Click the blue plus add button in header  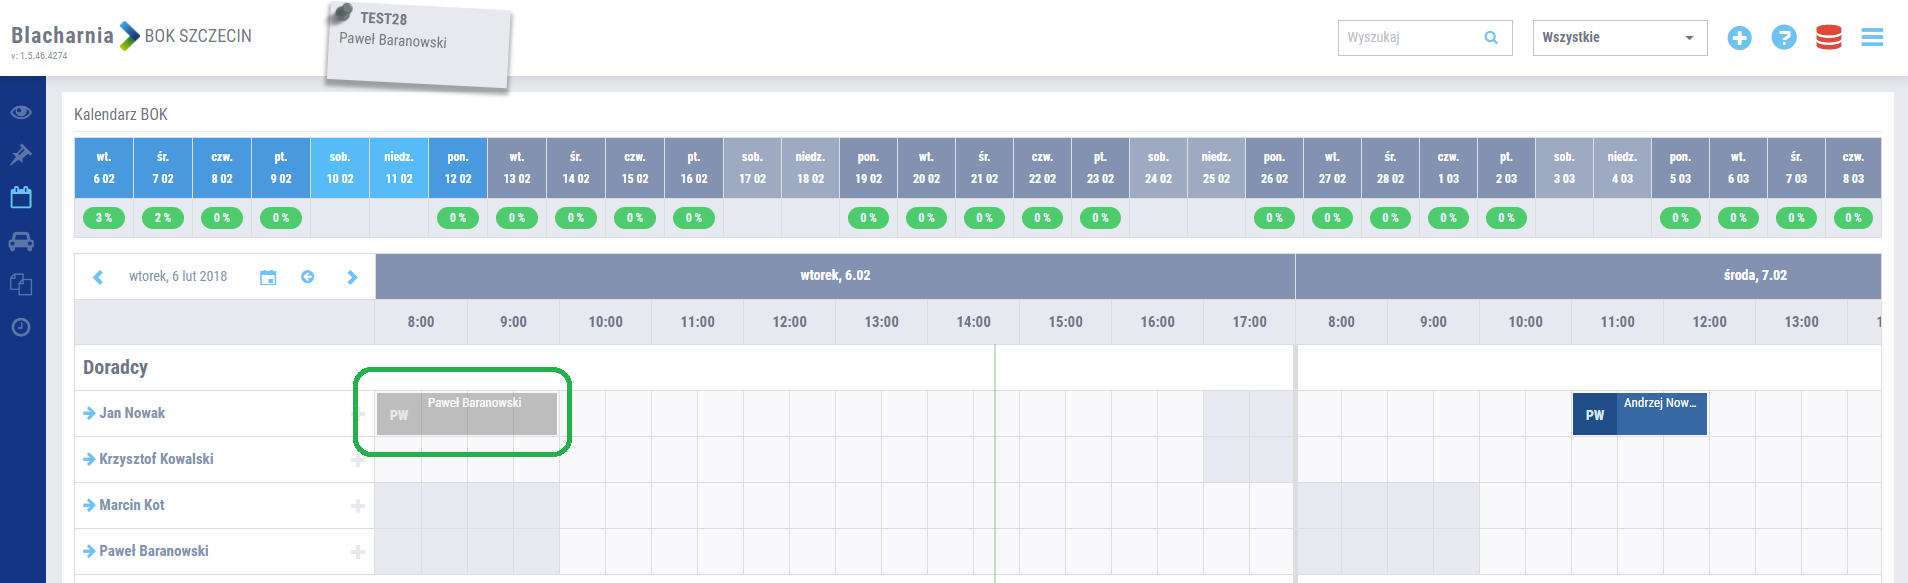(1739, 38)
